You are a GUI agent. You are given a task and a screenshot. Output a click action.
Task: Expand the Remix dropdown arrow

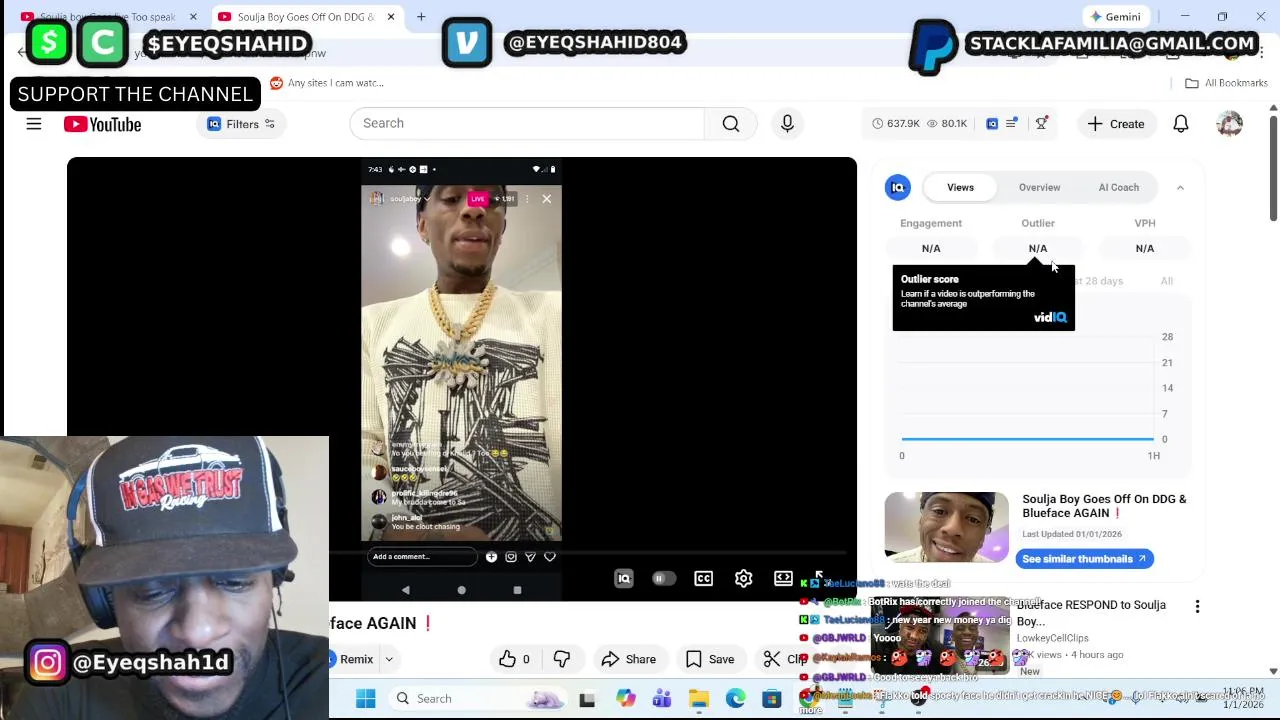[x=389, y=659]
